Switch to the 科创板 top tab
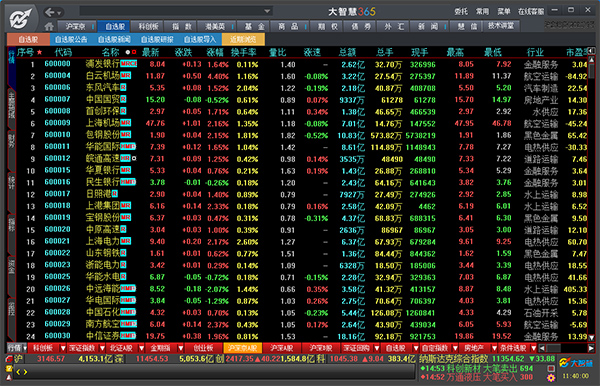The height and width of the screenshot is (386, 600). click(148, 26)
